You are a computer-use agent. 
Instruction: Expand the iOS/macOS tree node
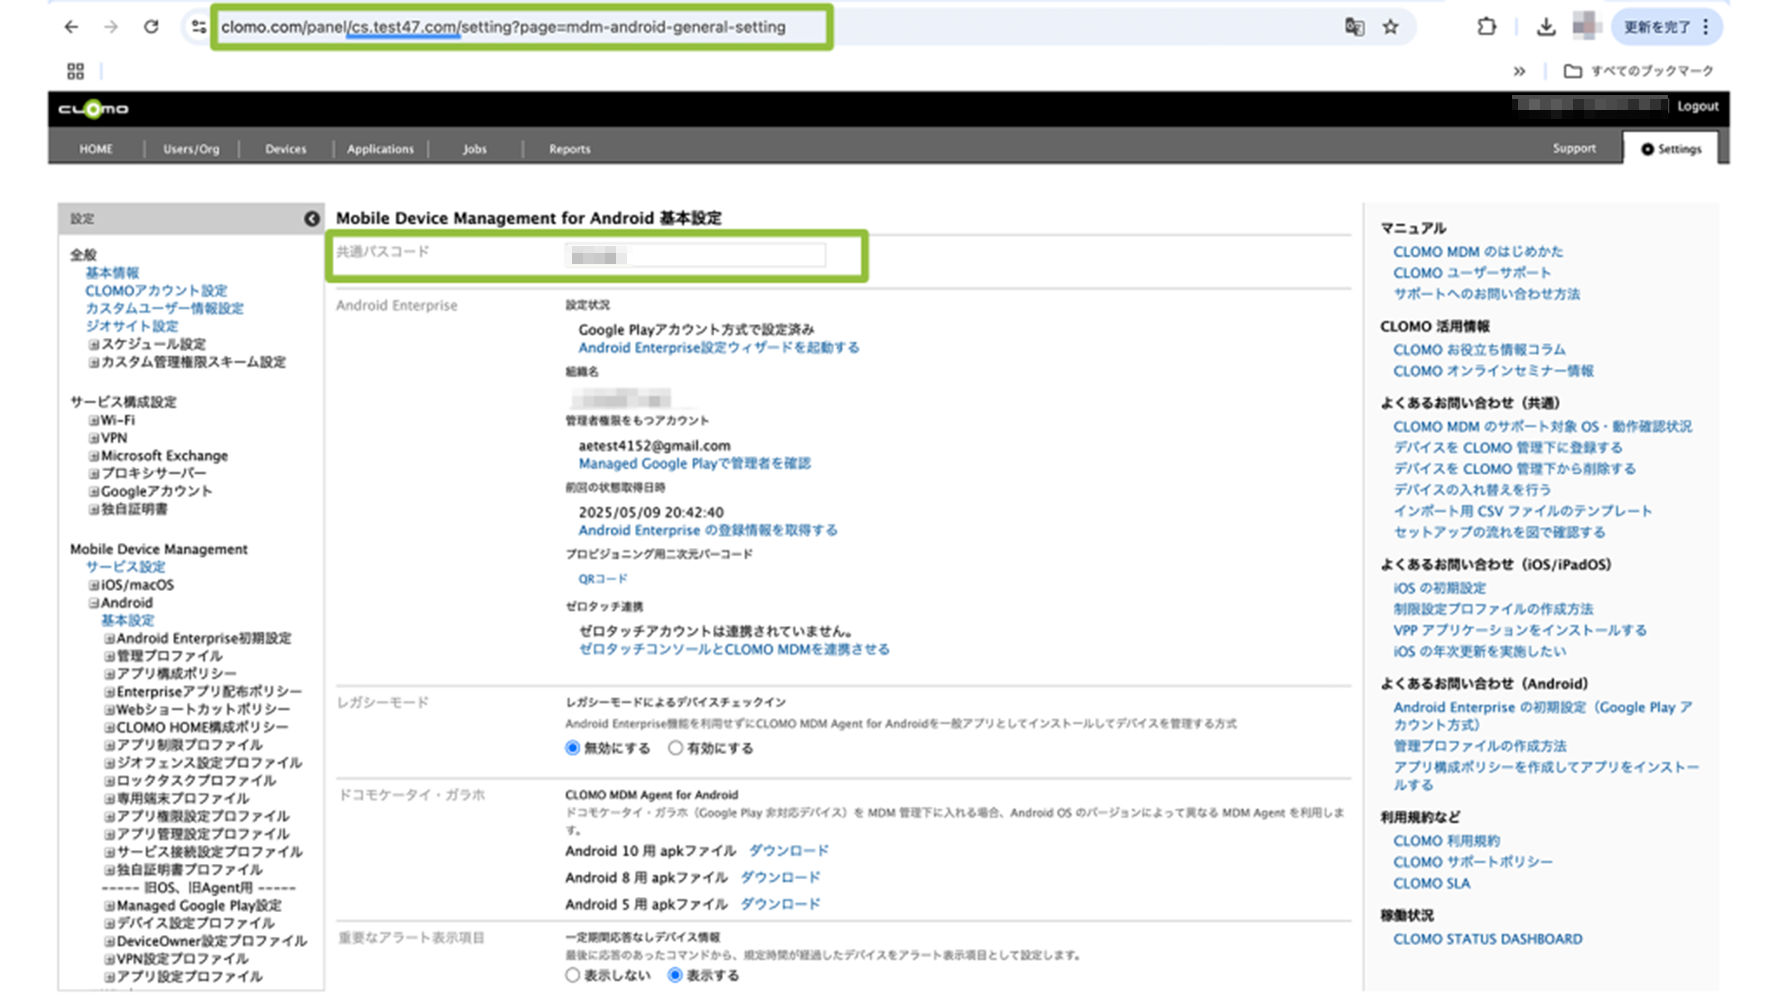(x=94, y=585)
